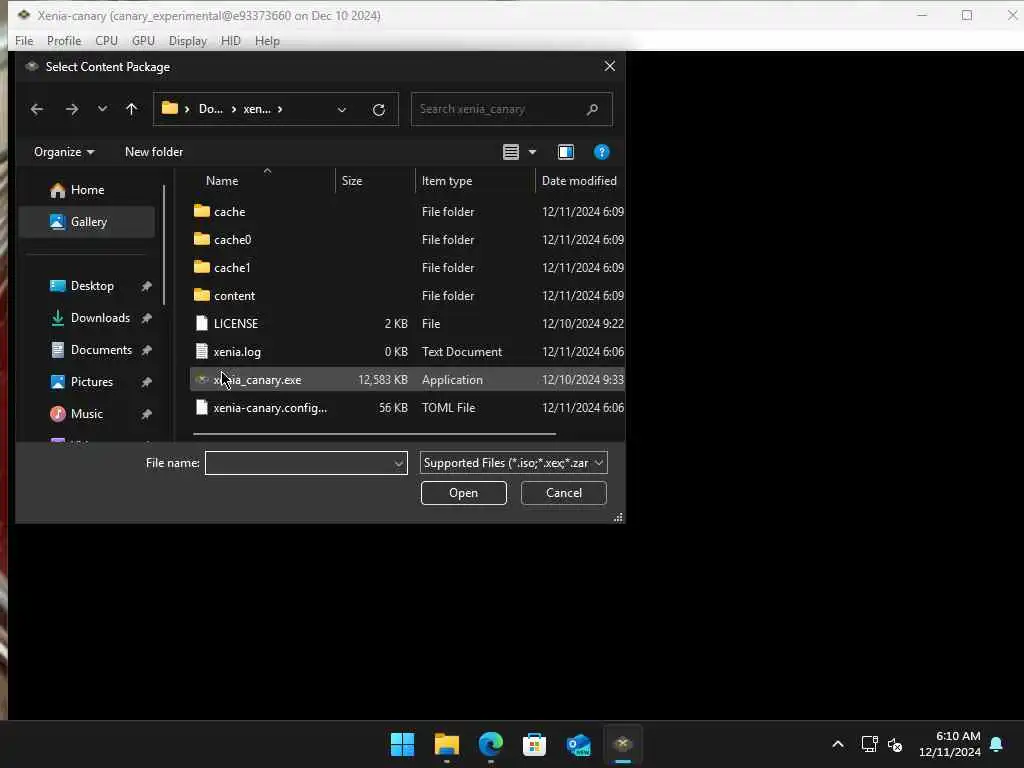The image size is (1024, 768).
Task: Click the search magnifier icon
Action: tap(592, 109)
